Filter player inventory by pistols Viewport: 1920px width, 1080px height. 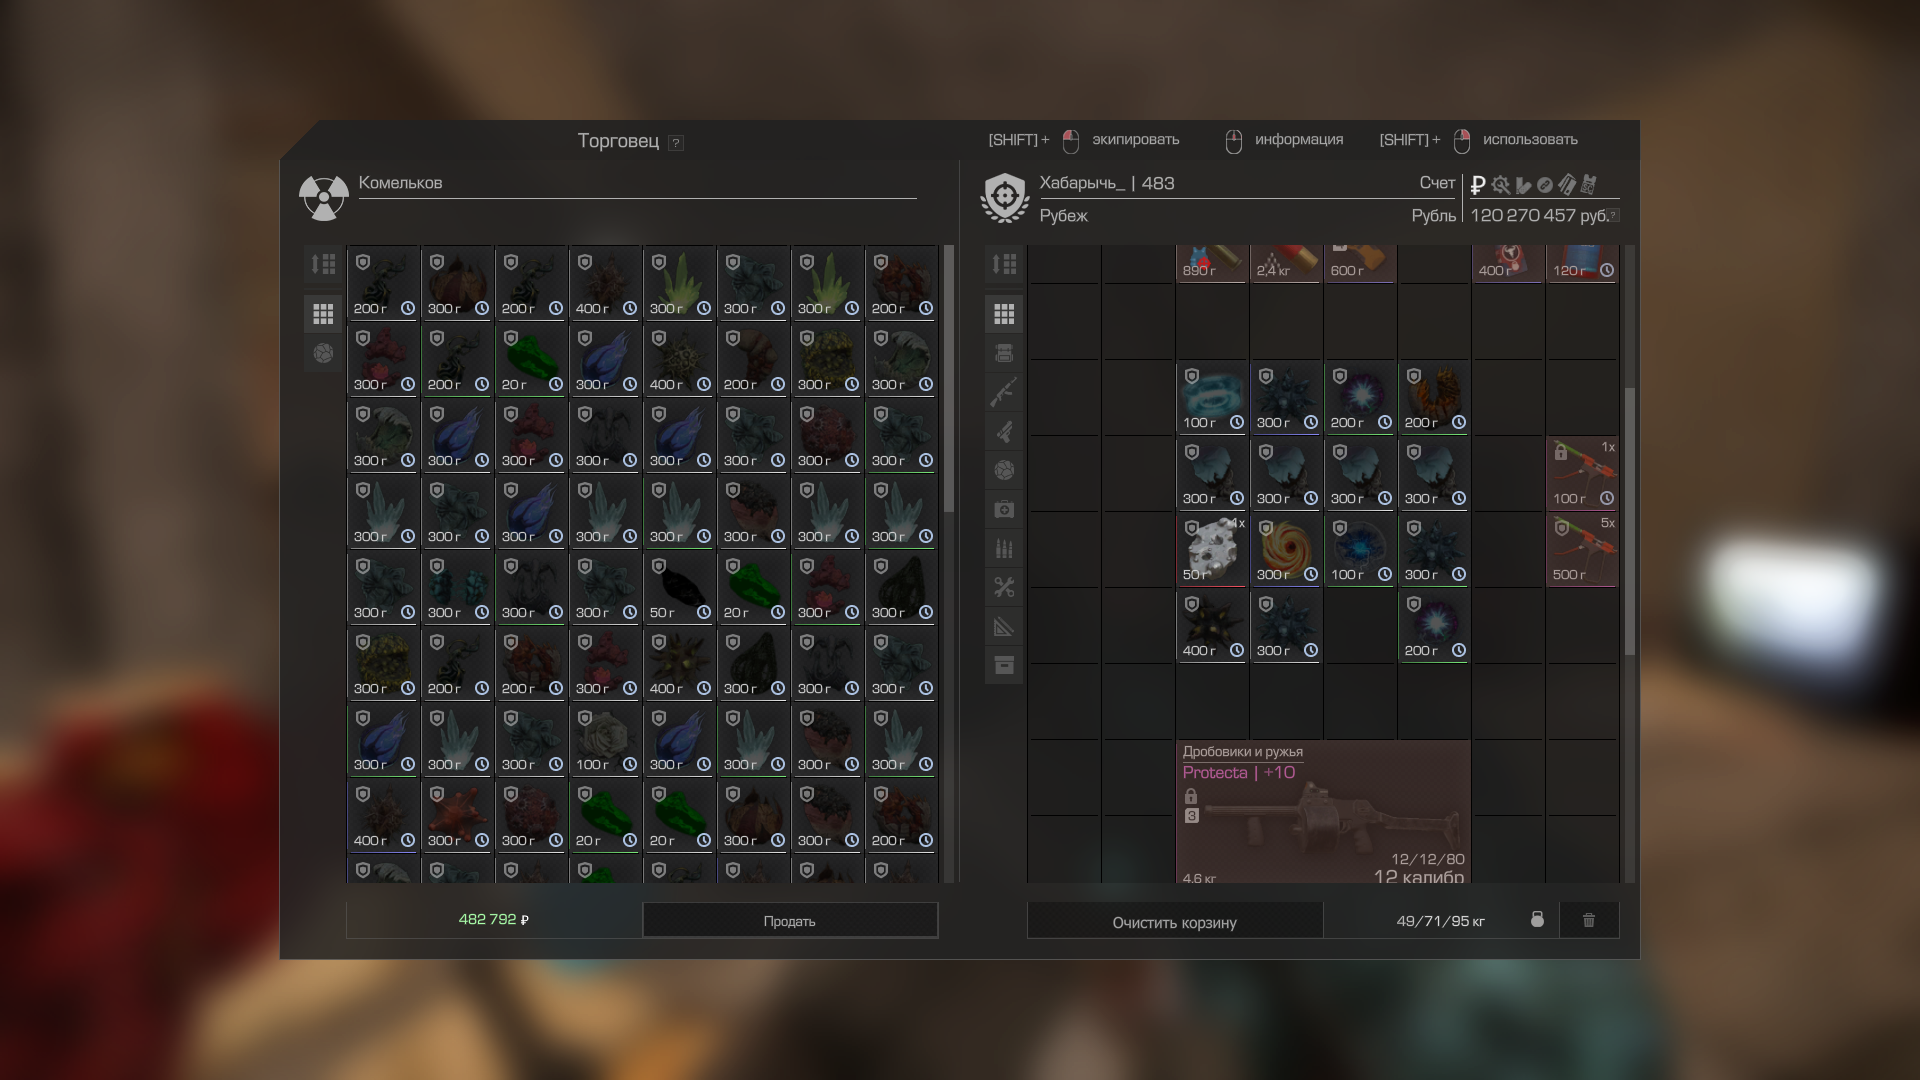coord(1004,431)
